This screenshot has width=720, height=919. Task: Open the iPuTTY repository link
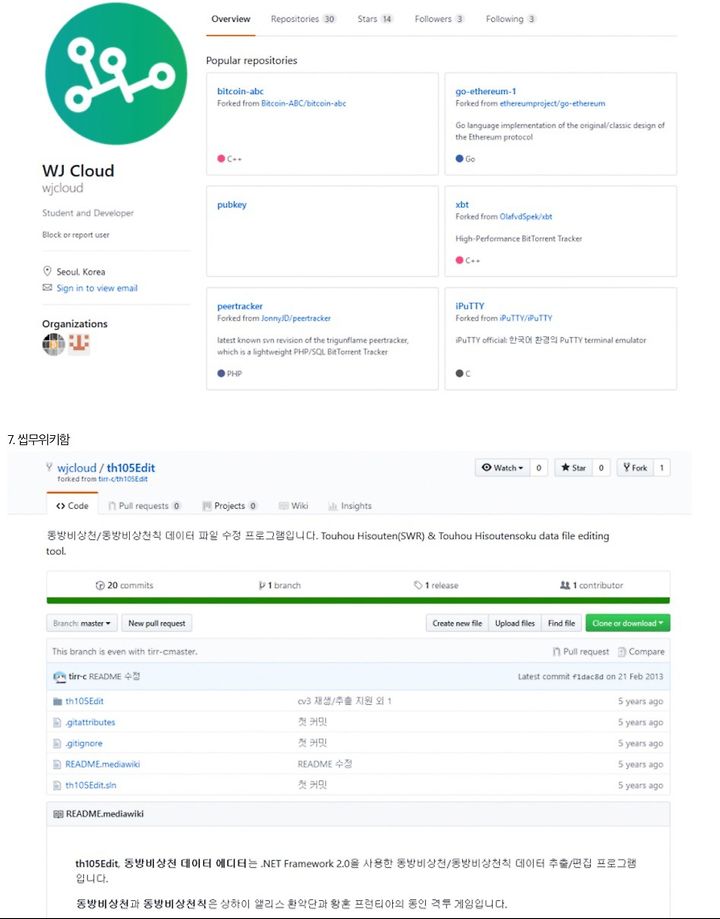pos(470,306)
